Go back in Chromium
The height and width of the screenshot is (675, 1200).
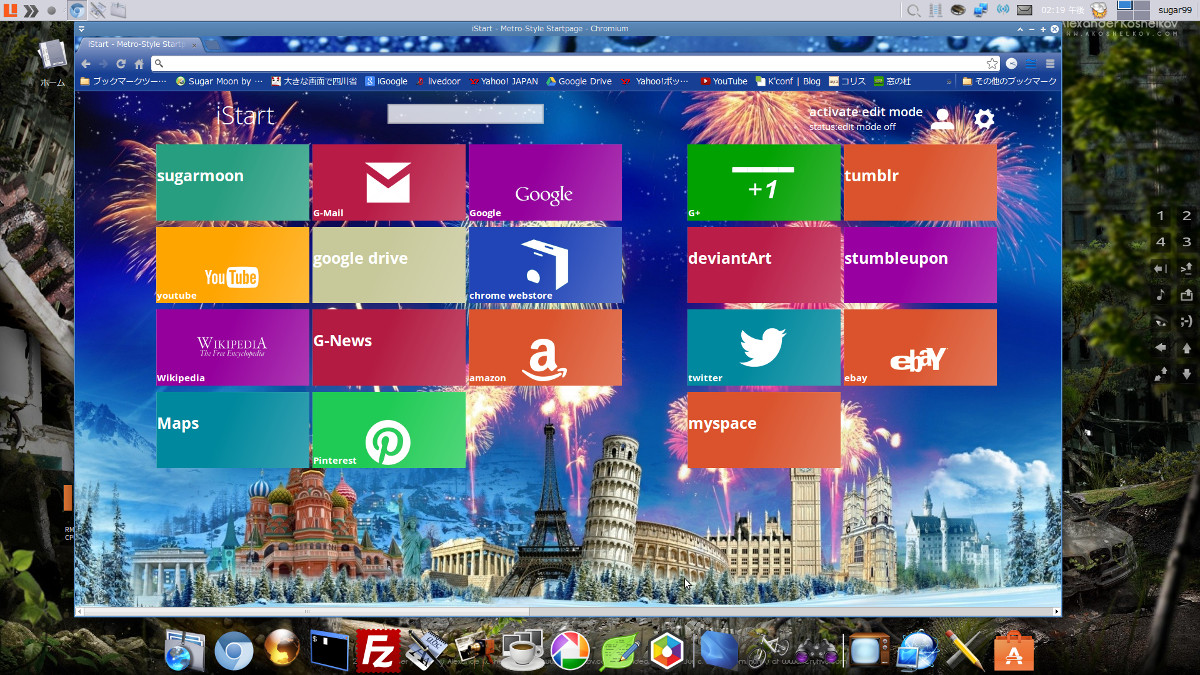pos(86,63)
